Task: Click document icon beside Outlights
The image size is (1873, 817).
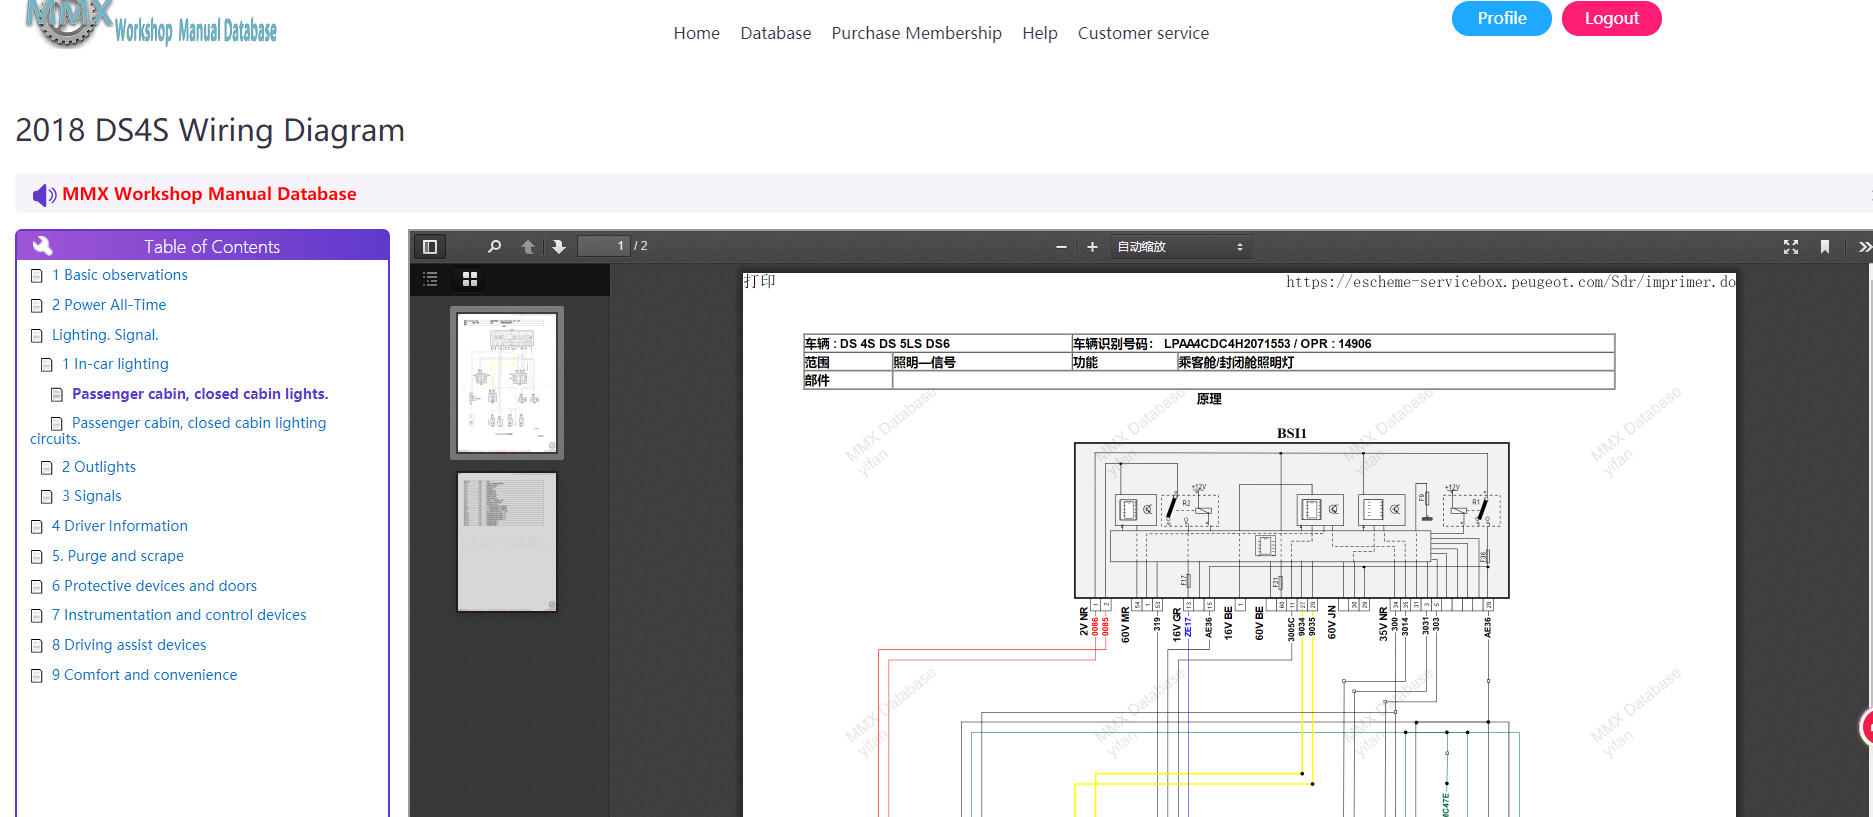Action: pos(47,468)
